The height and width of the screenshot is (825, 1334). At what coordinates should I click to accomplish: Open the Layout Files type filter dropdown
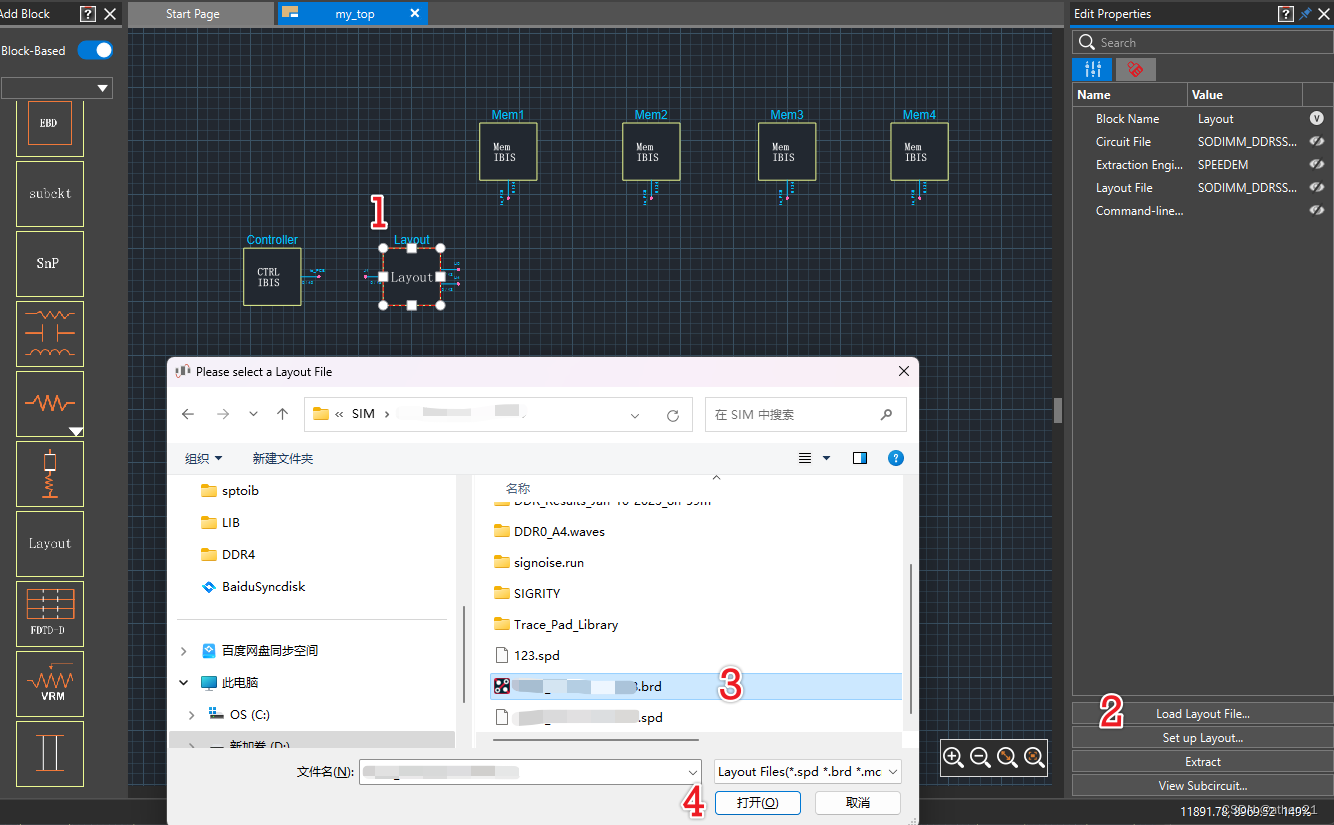point(808,771)
